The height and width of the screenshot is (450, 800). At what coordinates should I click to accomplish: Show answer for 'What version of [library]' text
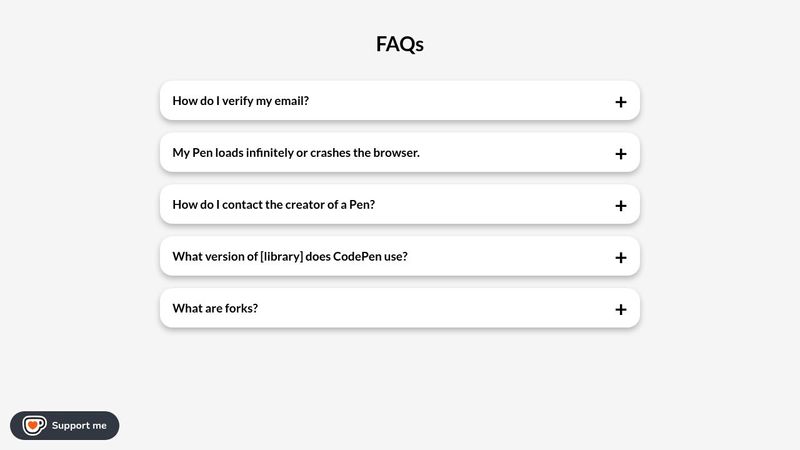tap(290, 257)
